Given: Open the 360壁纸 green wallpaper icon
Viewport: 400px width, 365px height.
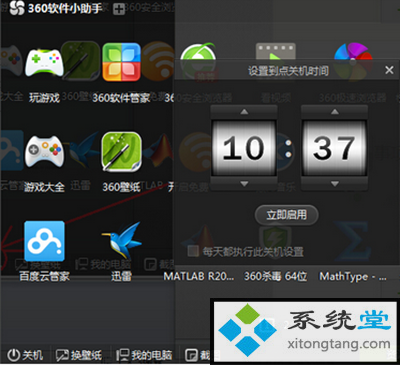Looking at the screenshot, I should (x=121, y=151).
